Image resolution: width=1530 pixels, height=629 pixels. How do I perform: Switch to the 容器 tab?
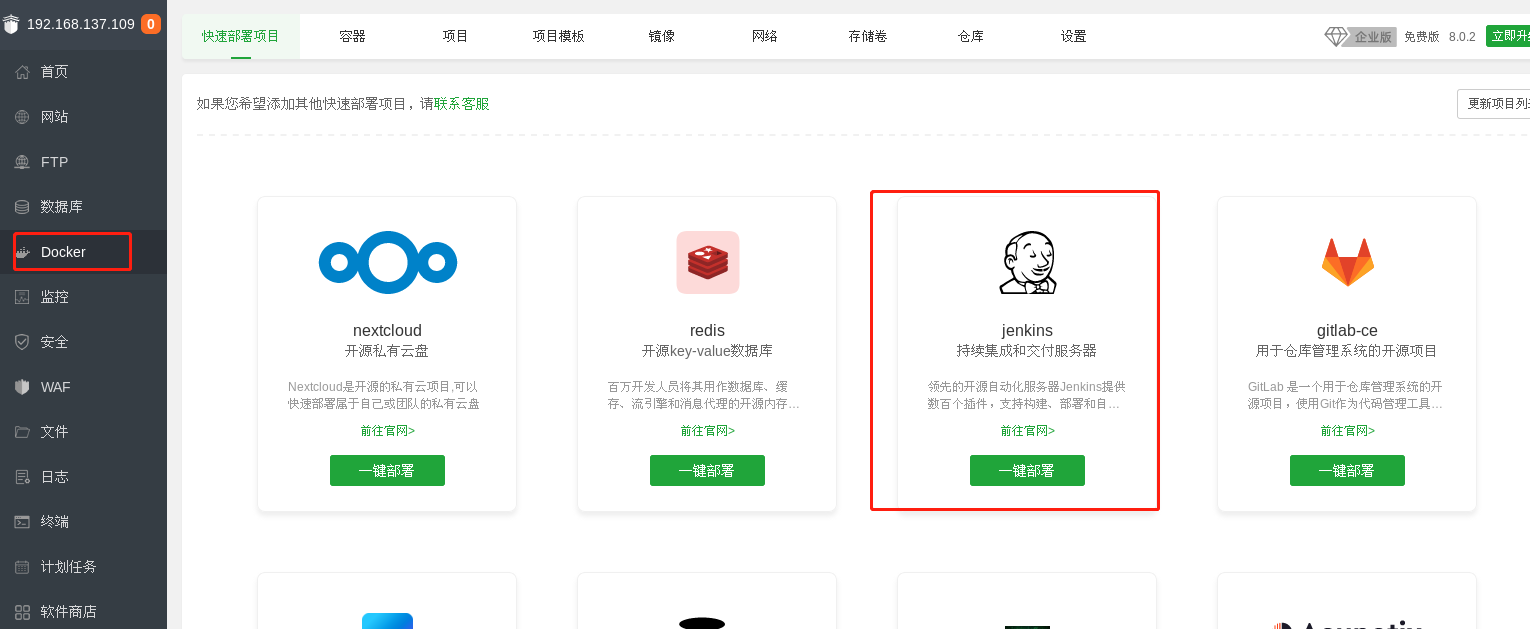(x=352, y=36)
